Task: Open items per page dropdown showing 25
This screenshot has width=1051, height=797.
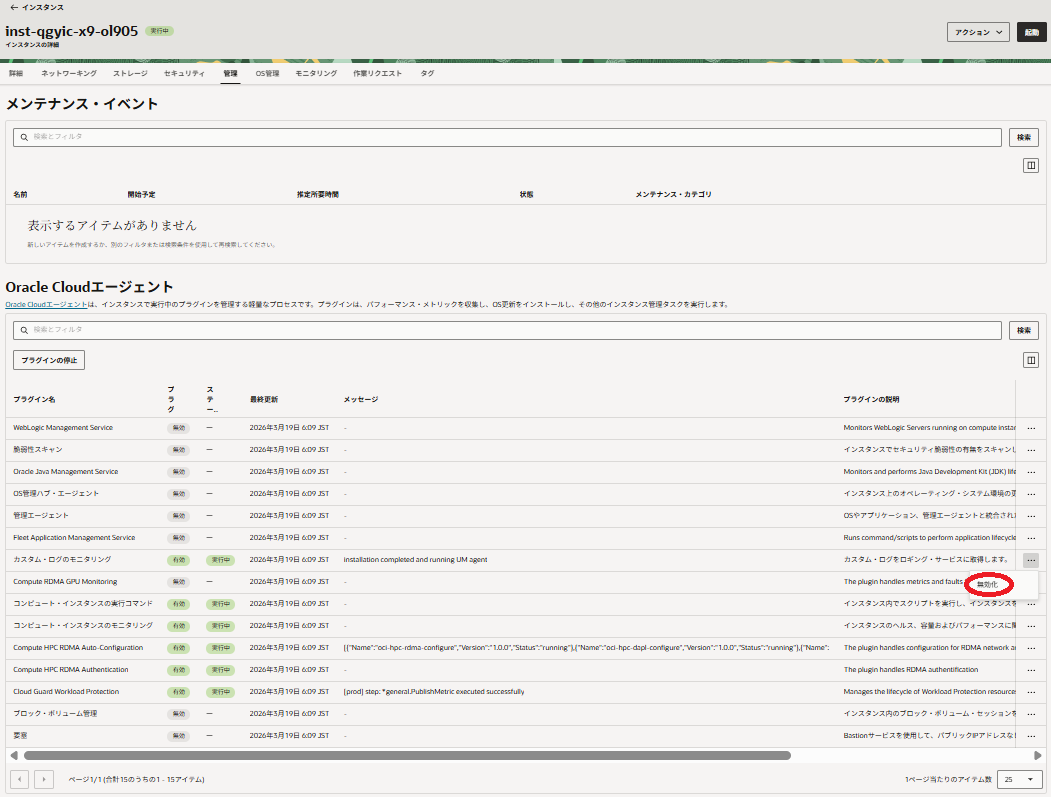Action: pos(1019,779)
